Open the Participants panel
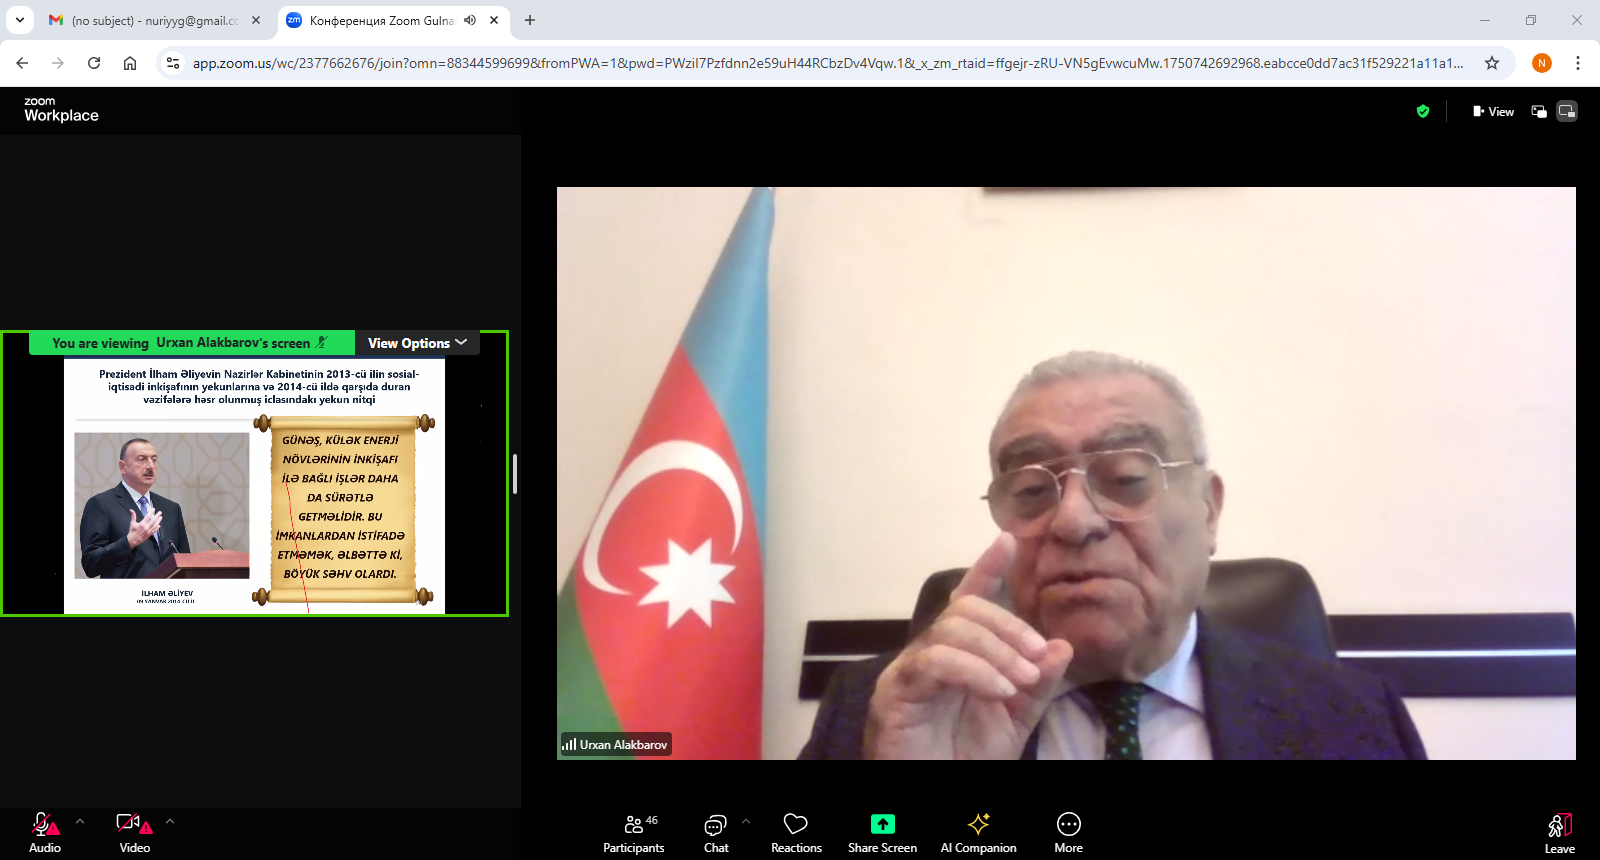This screenshot has width=1600, height=860. pos(633,833)
